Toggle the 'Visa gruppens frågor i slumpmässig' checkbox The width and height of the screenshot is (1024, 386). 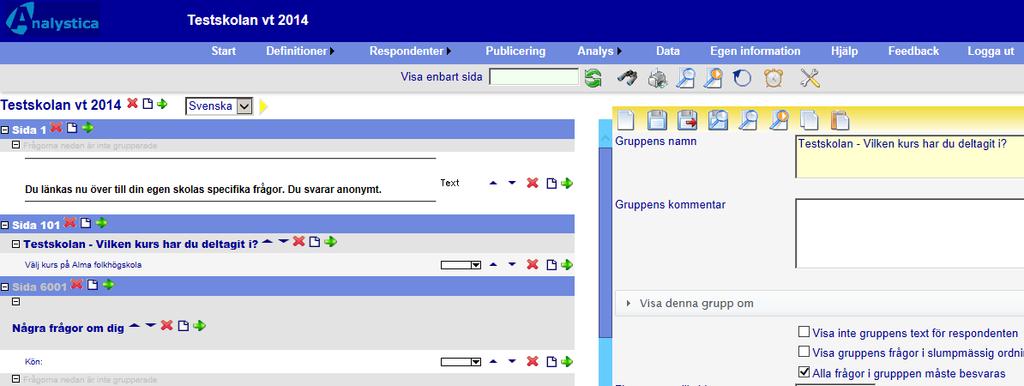[x=804, y=353]
